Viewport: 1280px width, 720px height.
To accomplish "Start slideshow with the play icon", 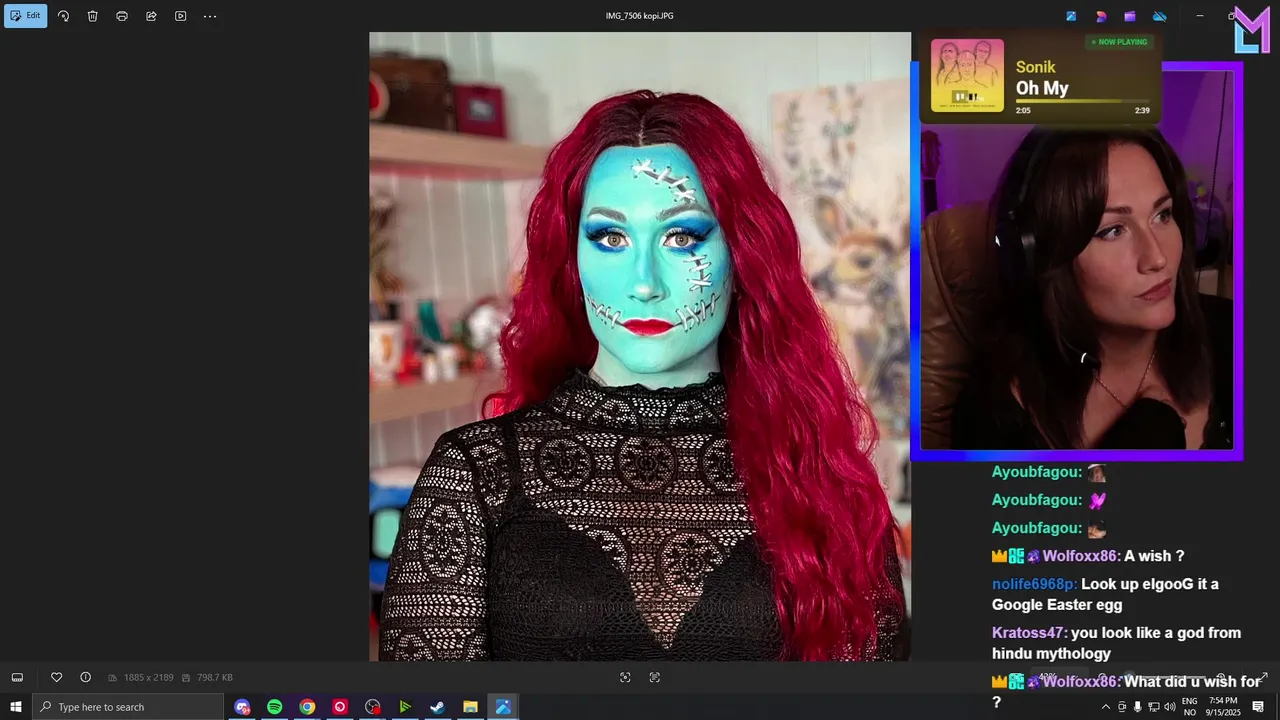I will [180, 16].
